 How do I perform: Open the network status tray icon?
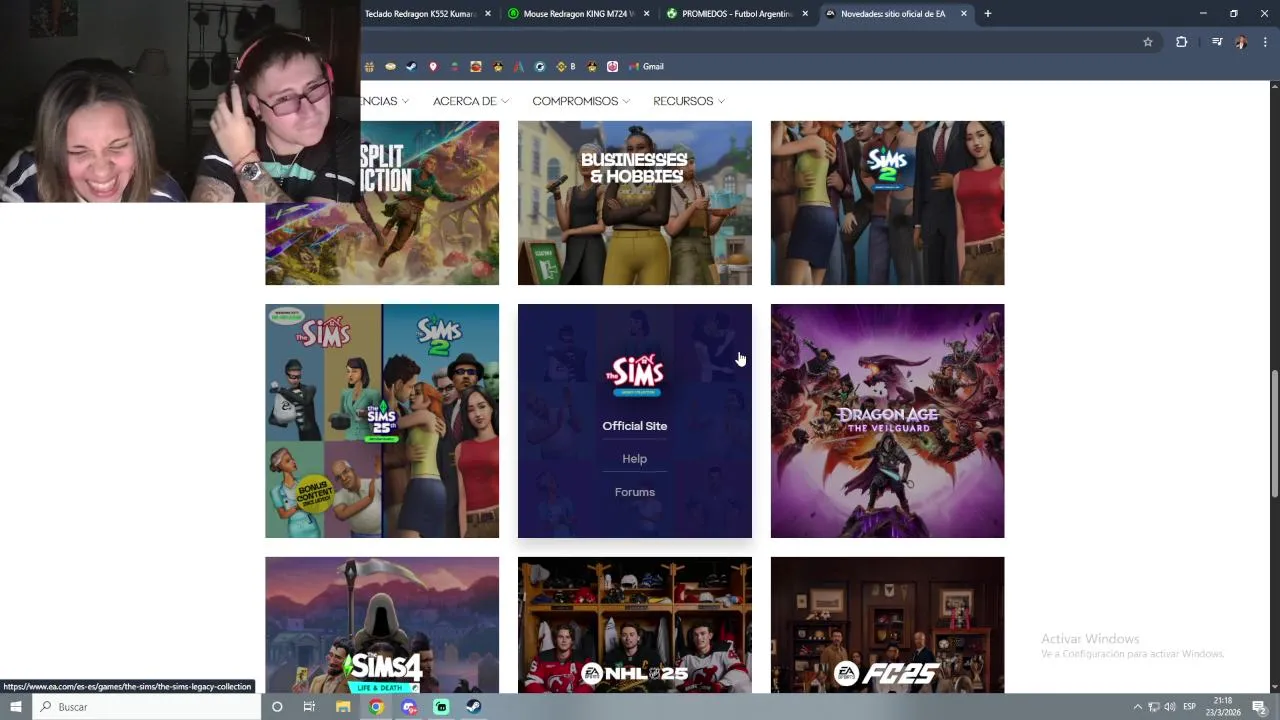[1153, 707]
